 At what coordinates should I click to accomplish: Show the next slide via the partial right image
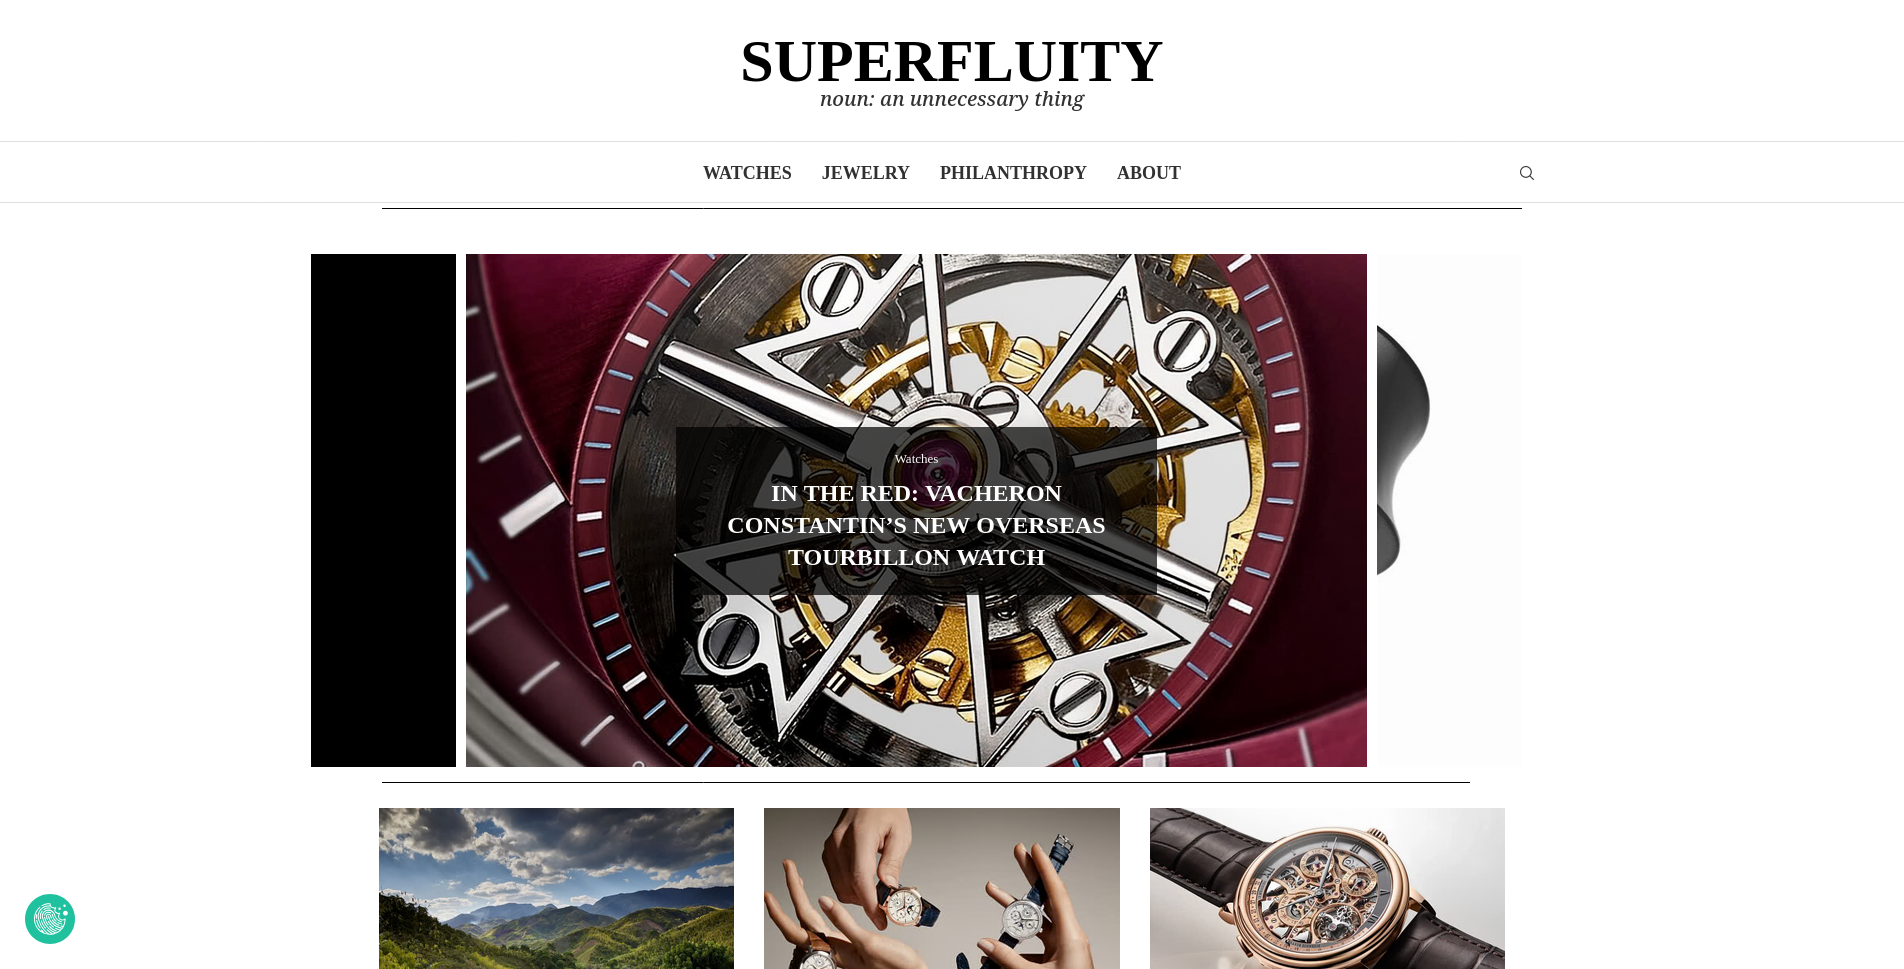[1449, 510]
